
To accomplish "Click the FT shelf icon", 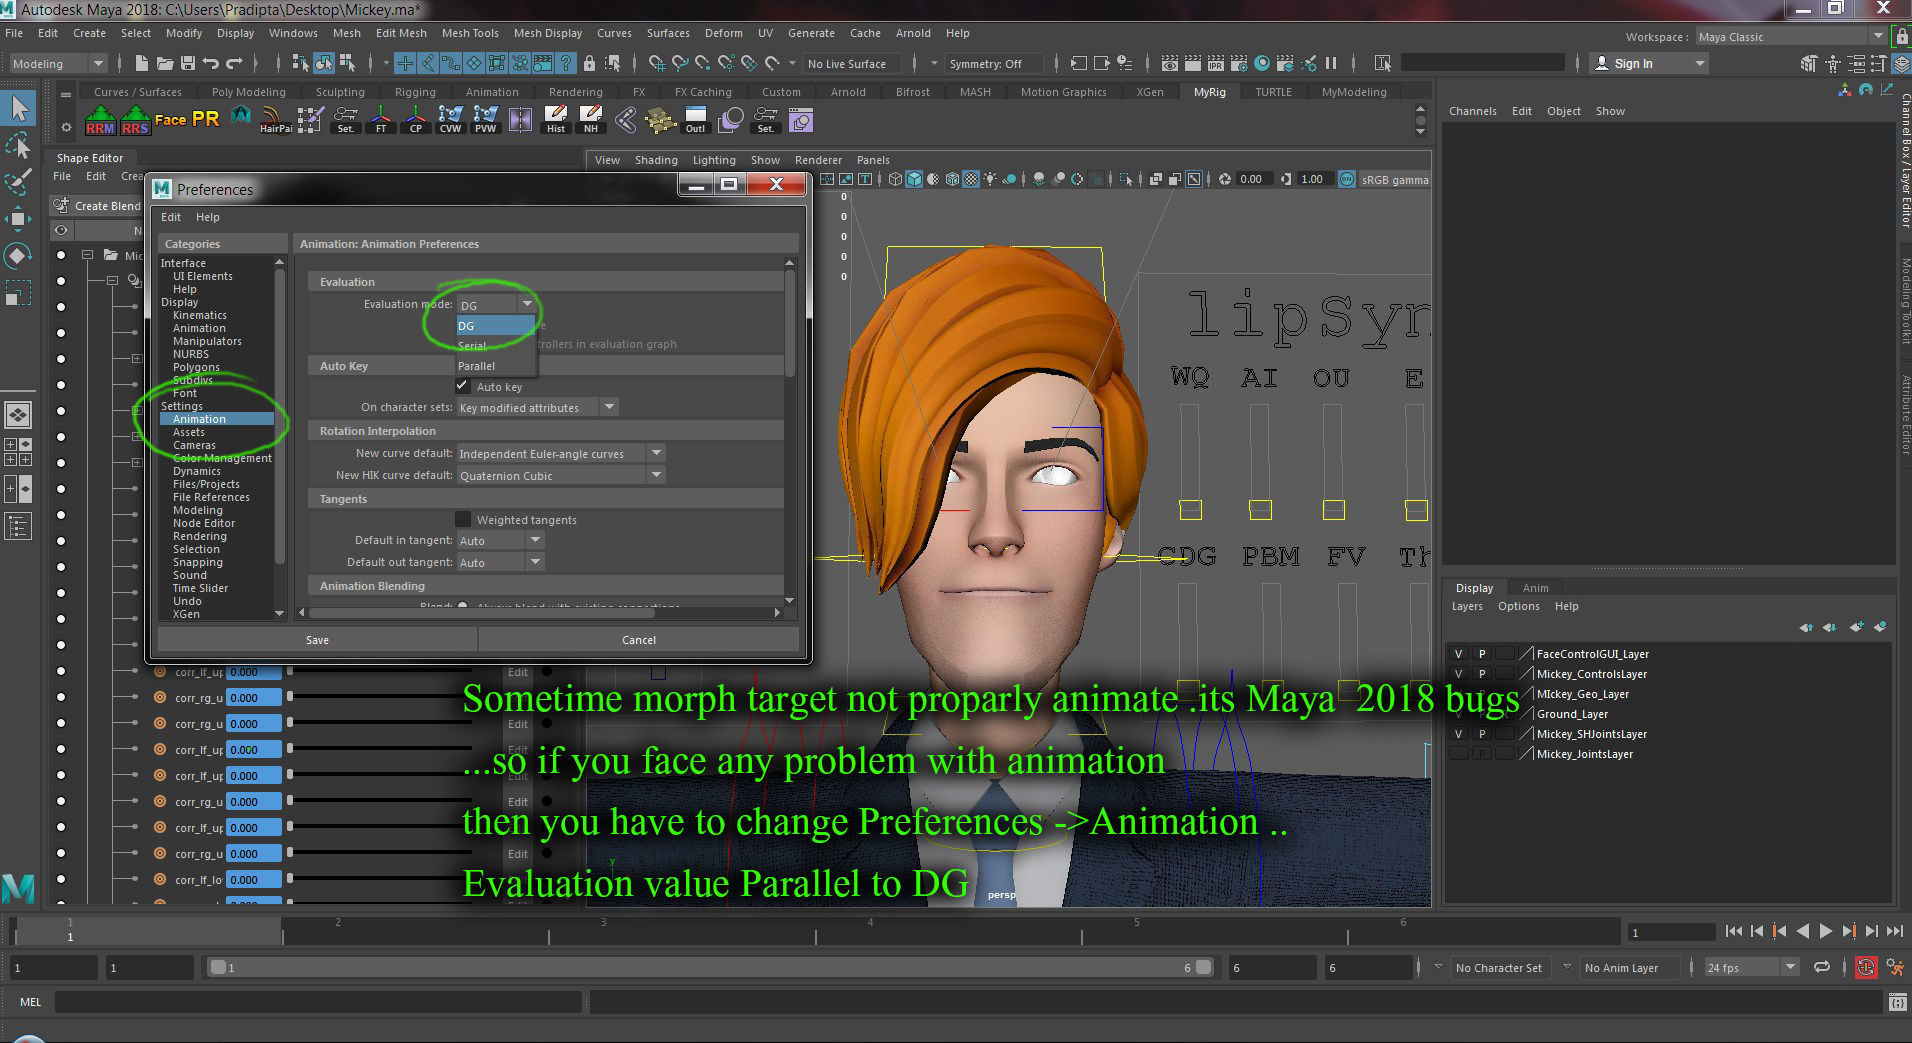I will tap(380, 120).
